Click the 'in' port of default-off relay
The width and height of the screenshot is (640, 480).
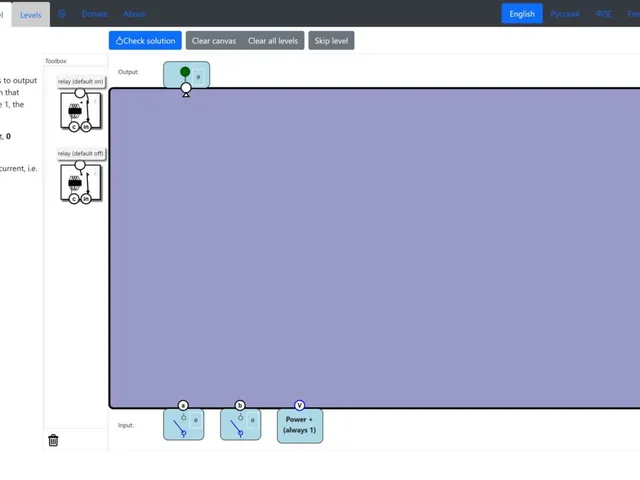[x=86, y=199]
